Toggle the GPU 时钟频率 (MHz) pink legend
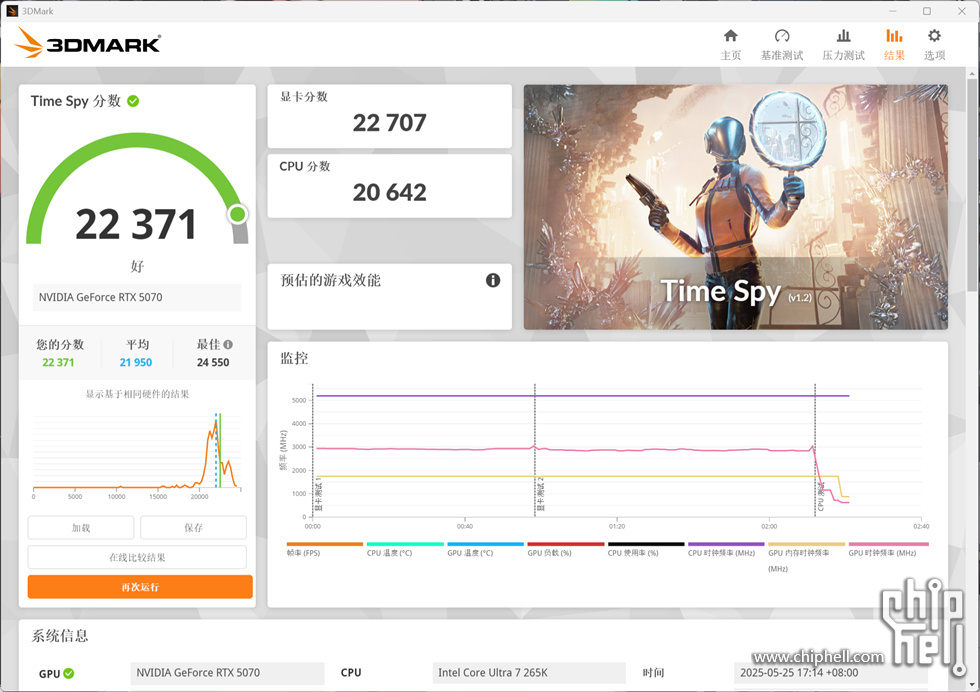 click(x=887, y=549)
